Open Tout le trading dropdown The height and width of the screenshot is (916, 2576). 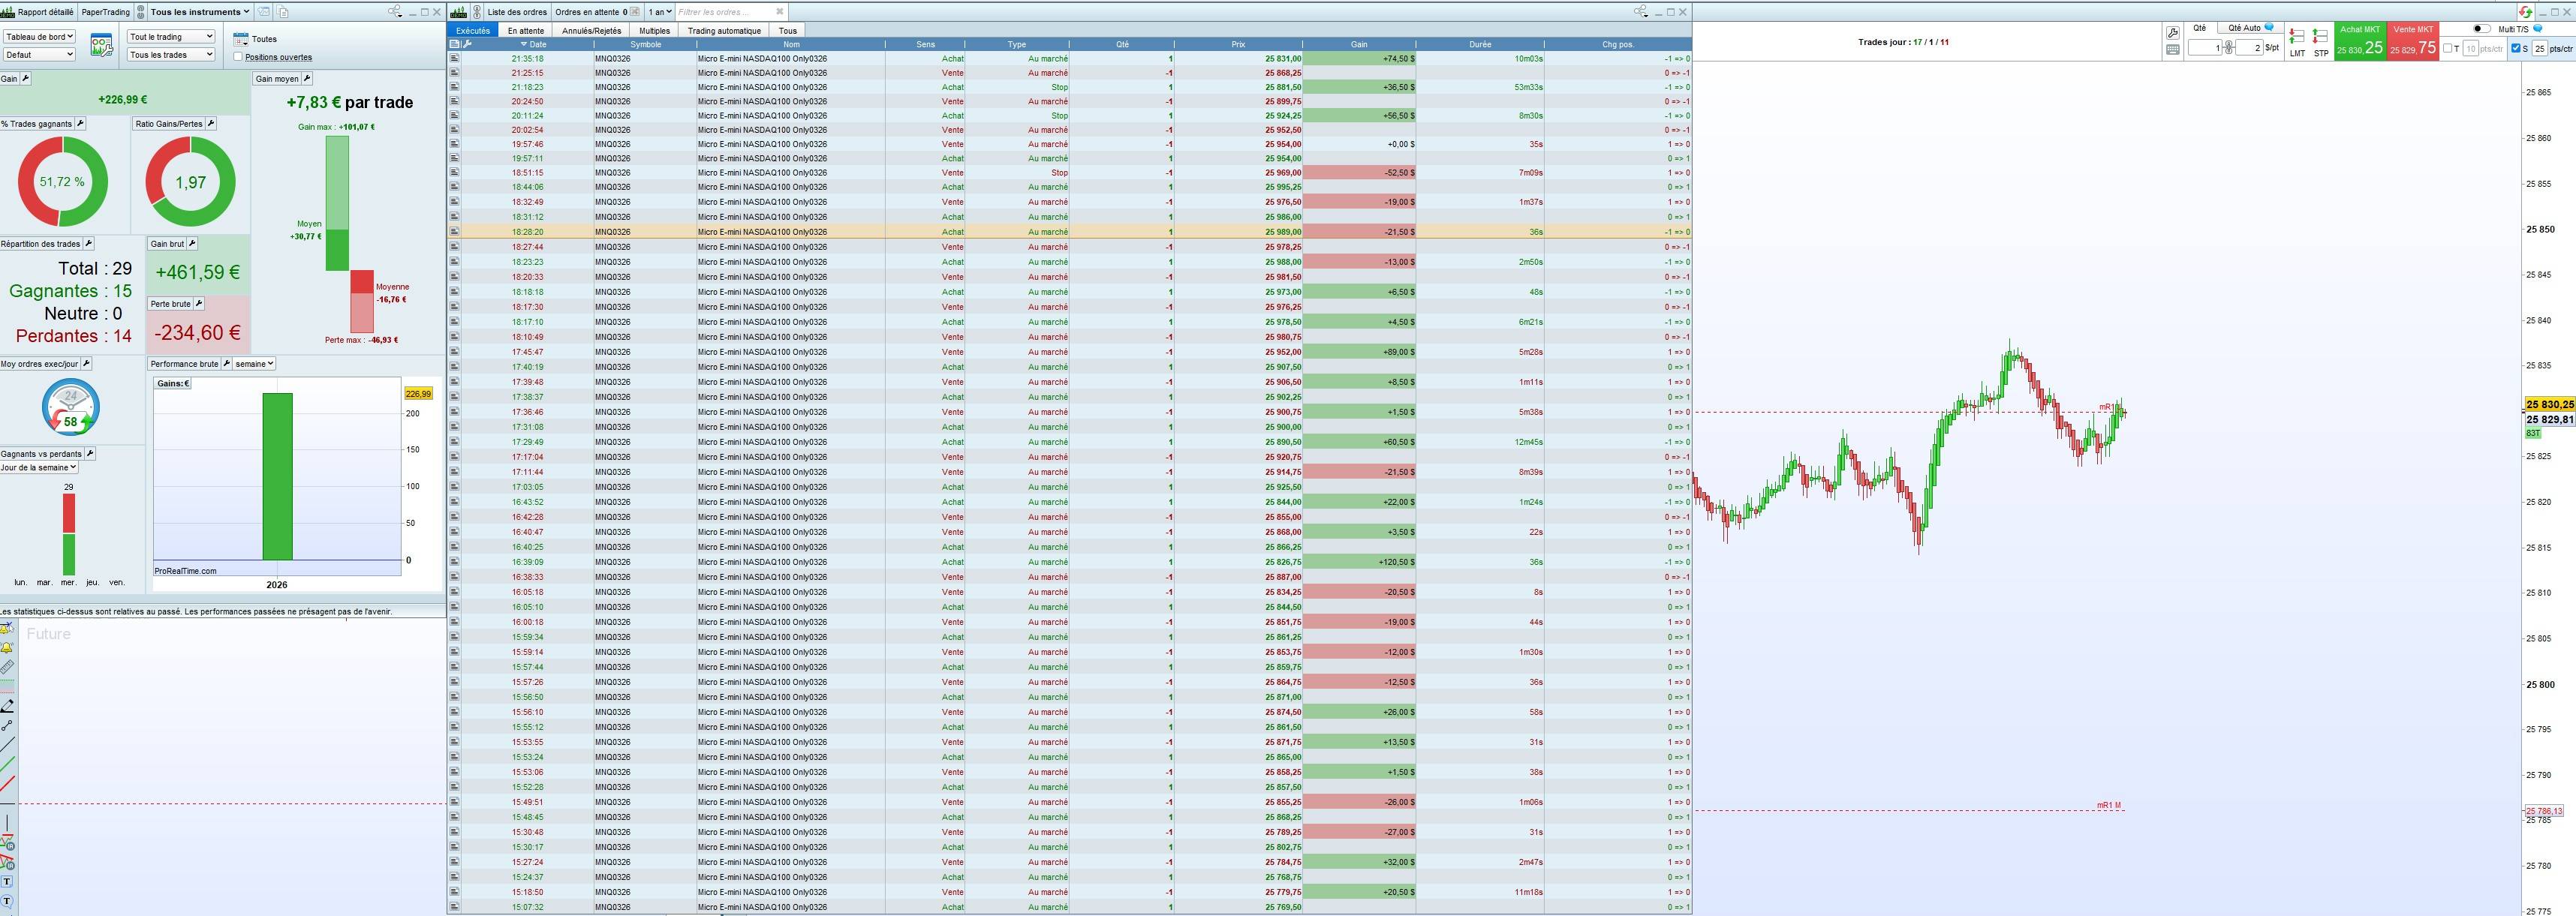click(171, 36)
